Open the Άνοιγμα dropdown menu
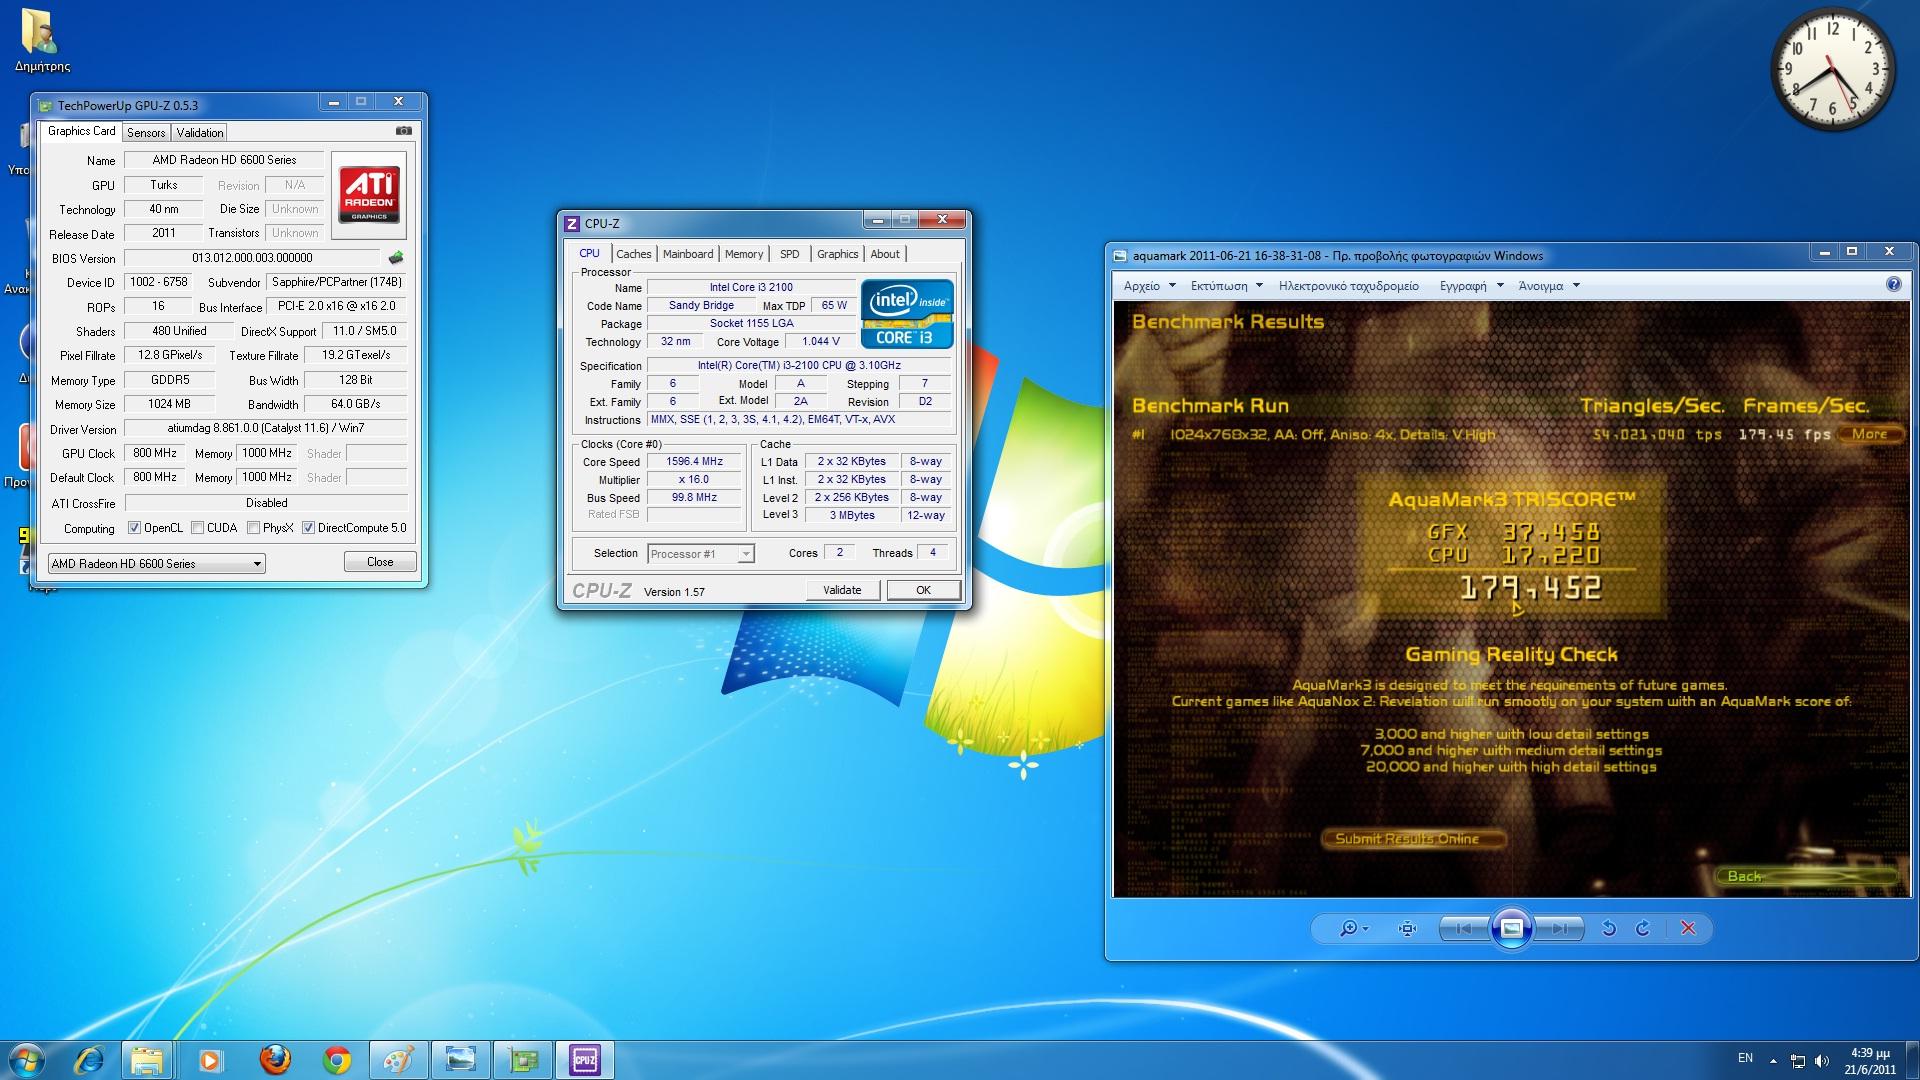This screenshot has height=1080, width=1920. (1549, 286)
